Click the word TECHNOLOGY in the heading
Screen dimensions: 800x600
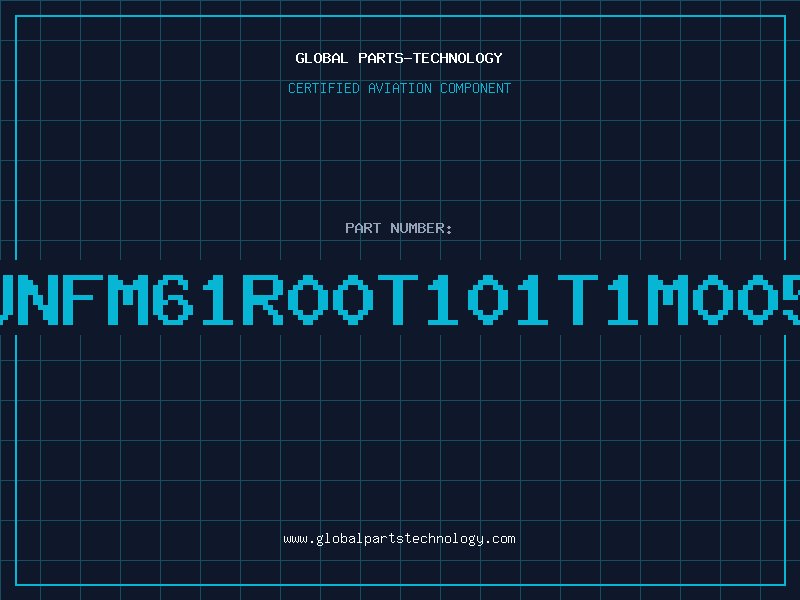458,58
